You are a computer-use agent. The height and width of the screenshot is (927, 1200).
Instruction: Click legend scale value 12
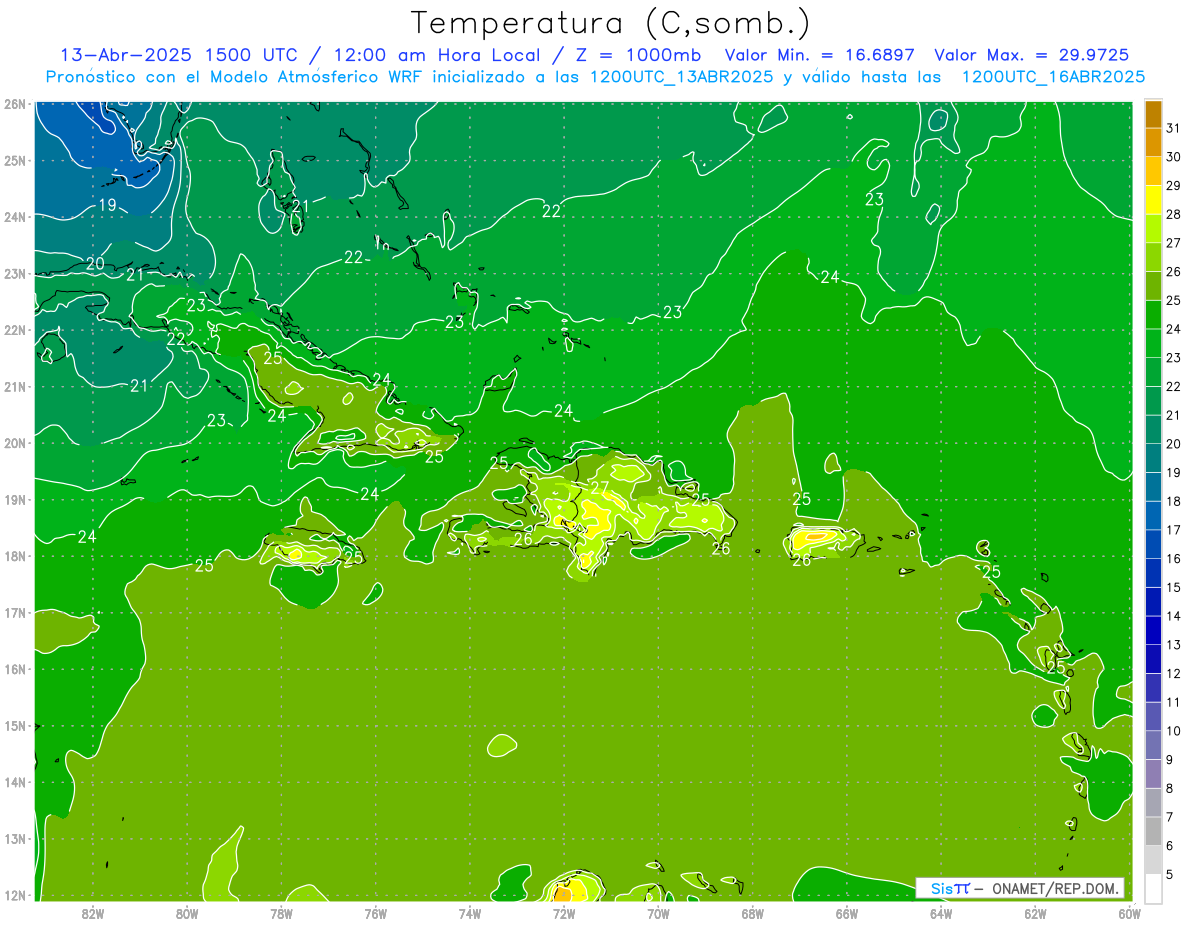click(1174, 673)
